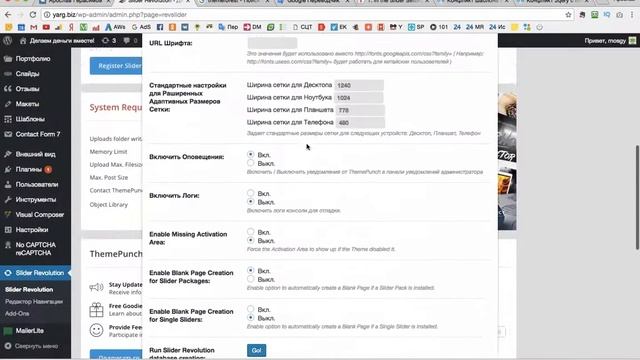Click the URL Шрифта input field
Image resolution: width=640 pixels, height=360 pixels.
click(x=272, y=43)
